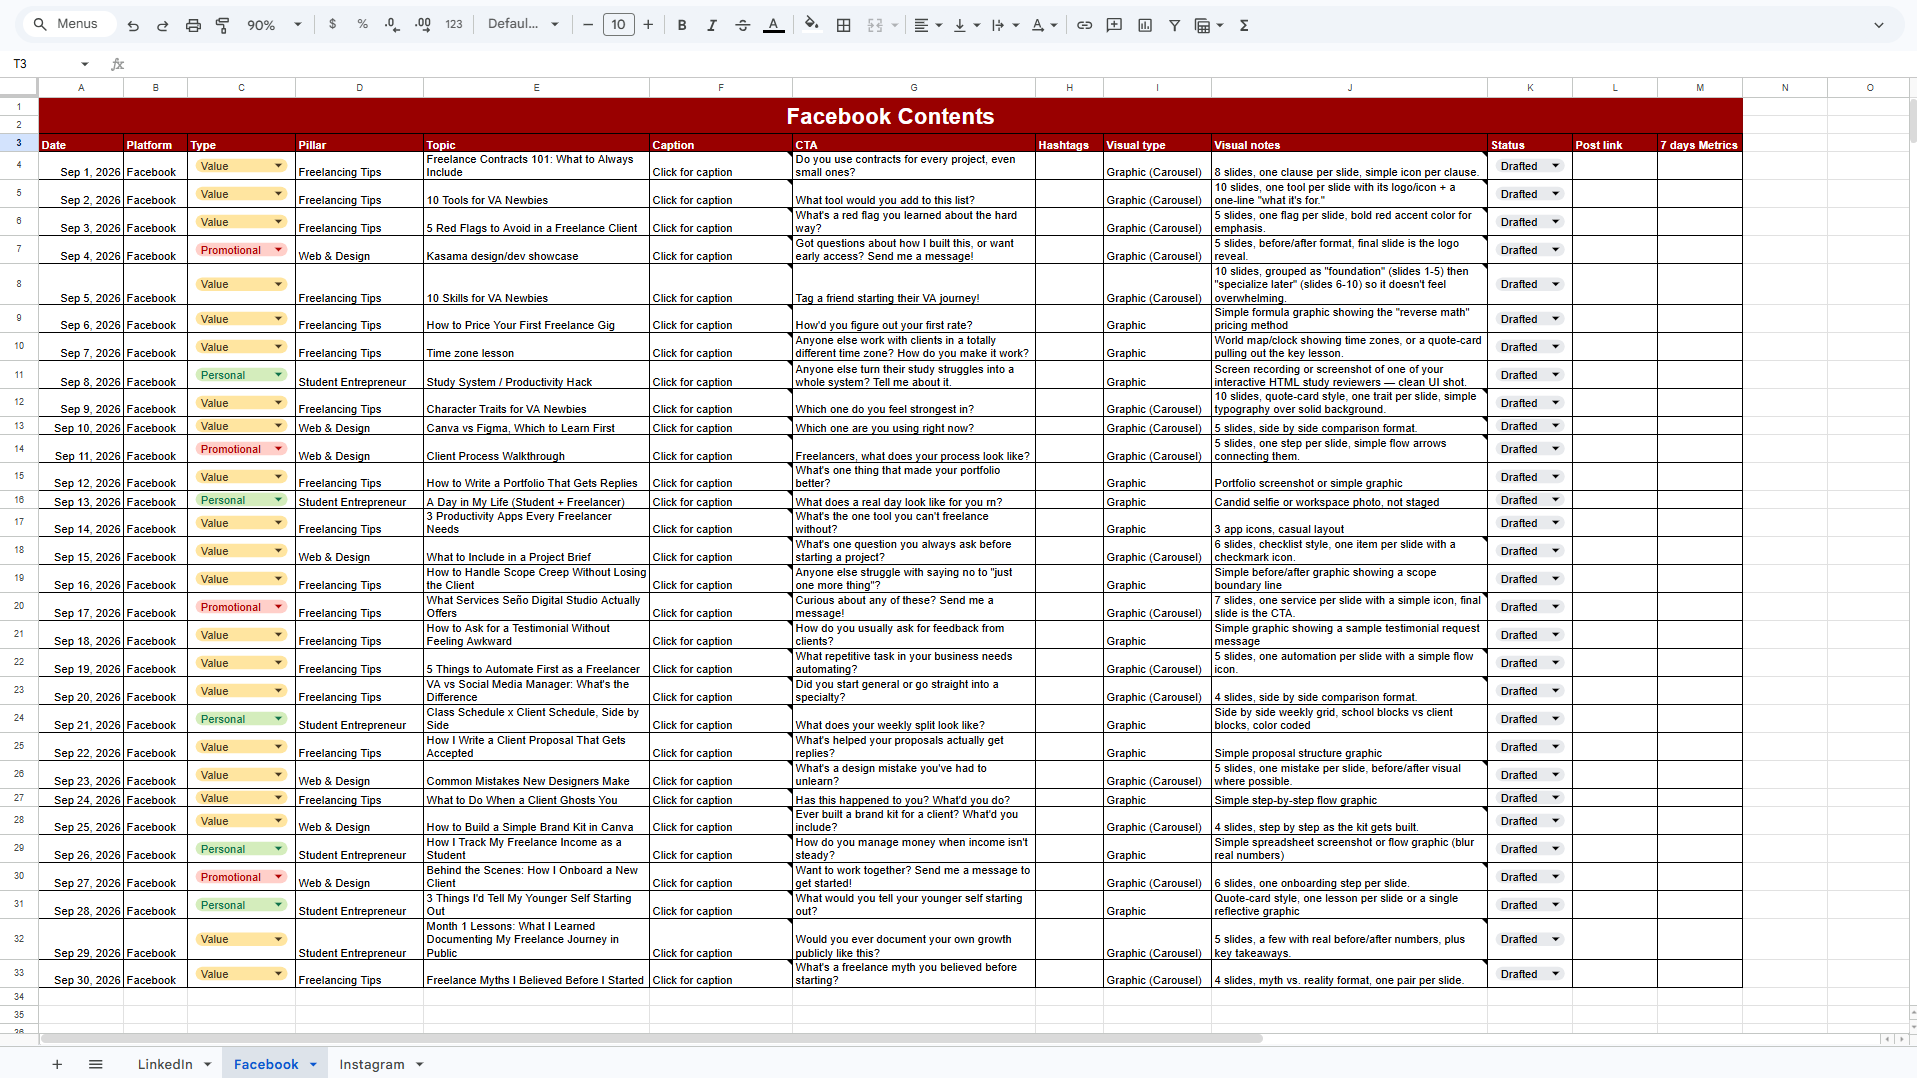
Task: Redo the last undone action
Action: pos(162,25)
